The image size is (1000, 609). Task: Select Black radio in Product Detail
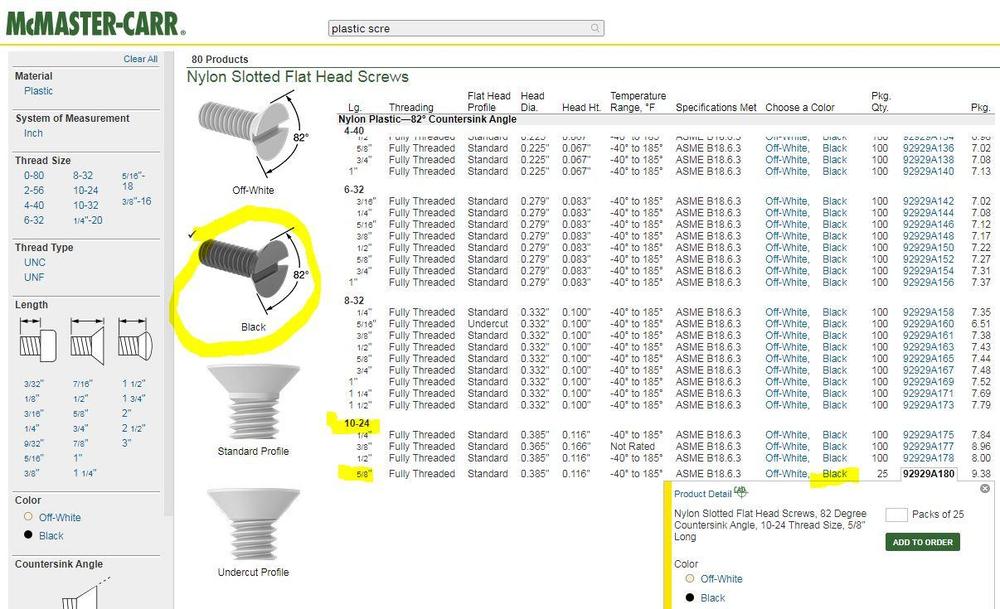coord(689,598)
